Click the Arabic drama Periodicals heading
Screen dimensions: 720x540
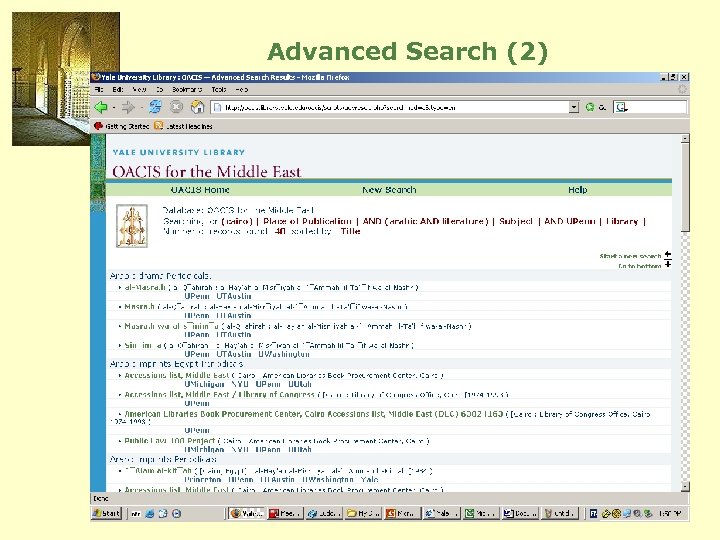point(160,276)
